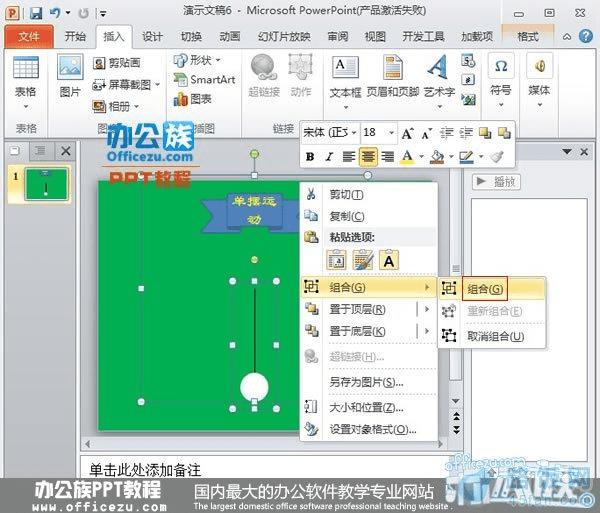
Task: Switch to the 格式 ribbon tab
Action: pos(528,37)
